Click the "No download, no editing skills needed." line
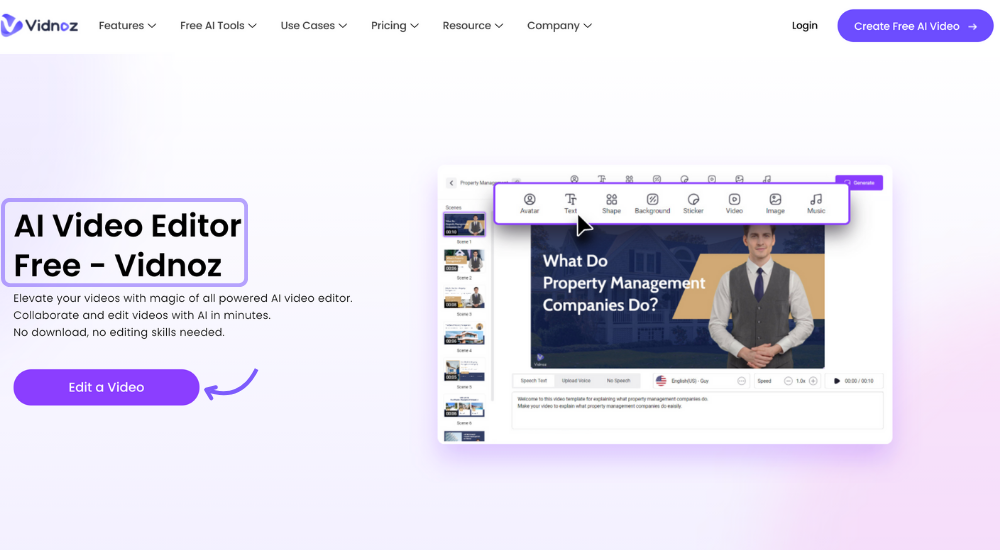 [x=119, y=332]
